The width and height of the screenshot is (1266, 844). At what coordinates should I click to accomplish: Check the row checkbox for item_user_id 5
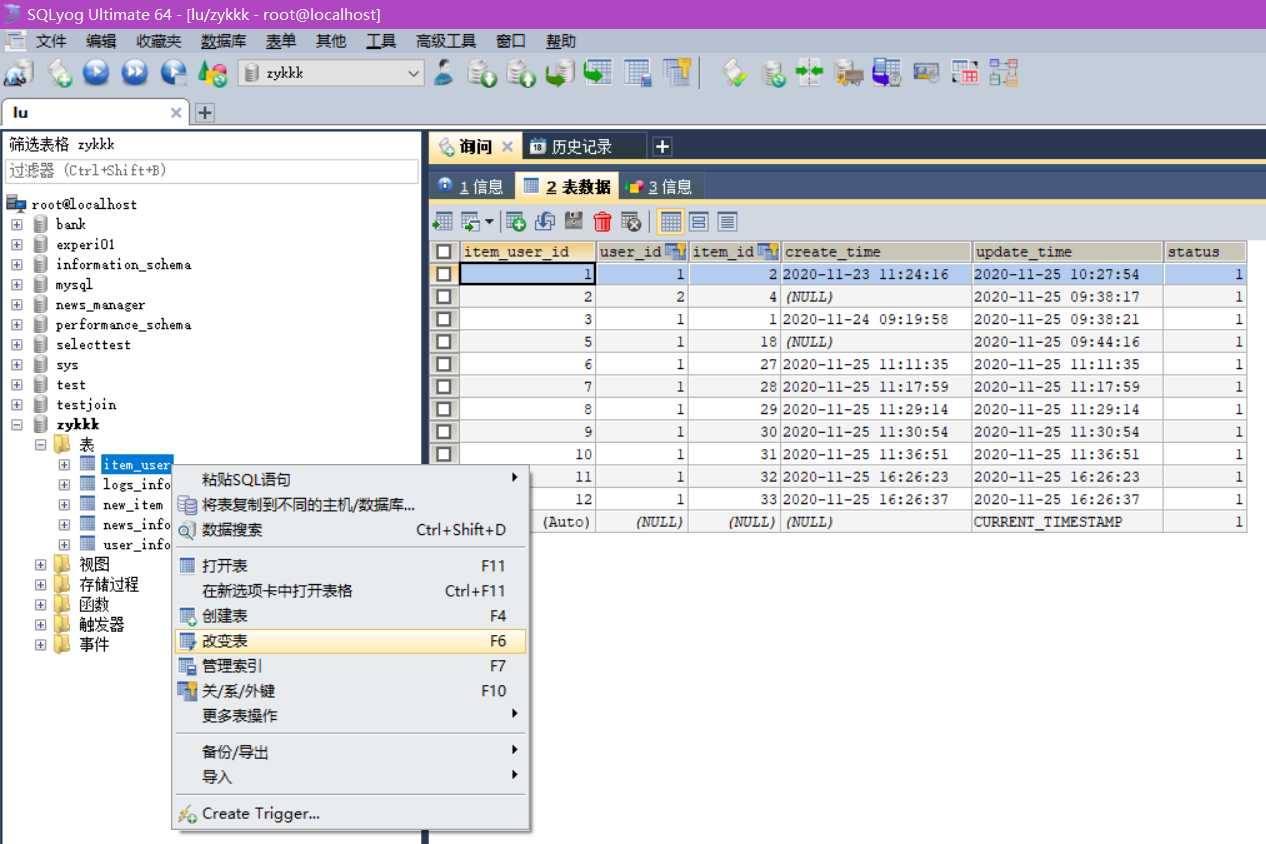click(443, 342)
